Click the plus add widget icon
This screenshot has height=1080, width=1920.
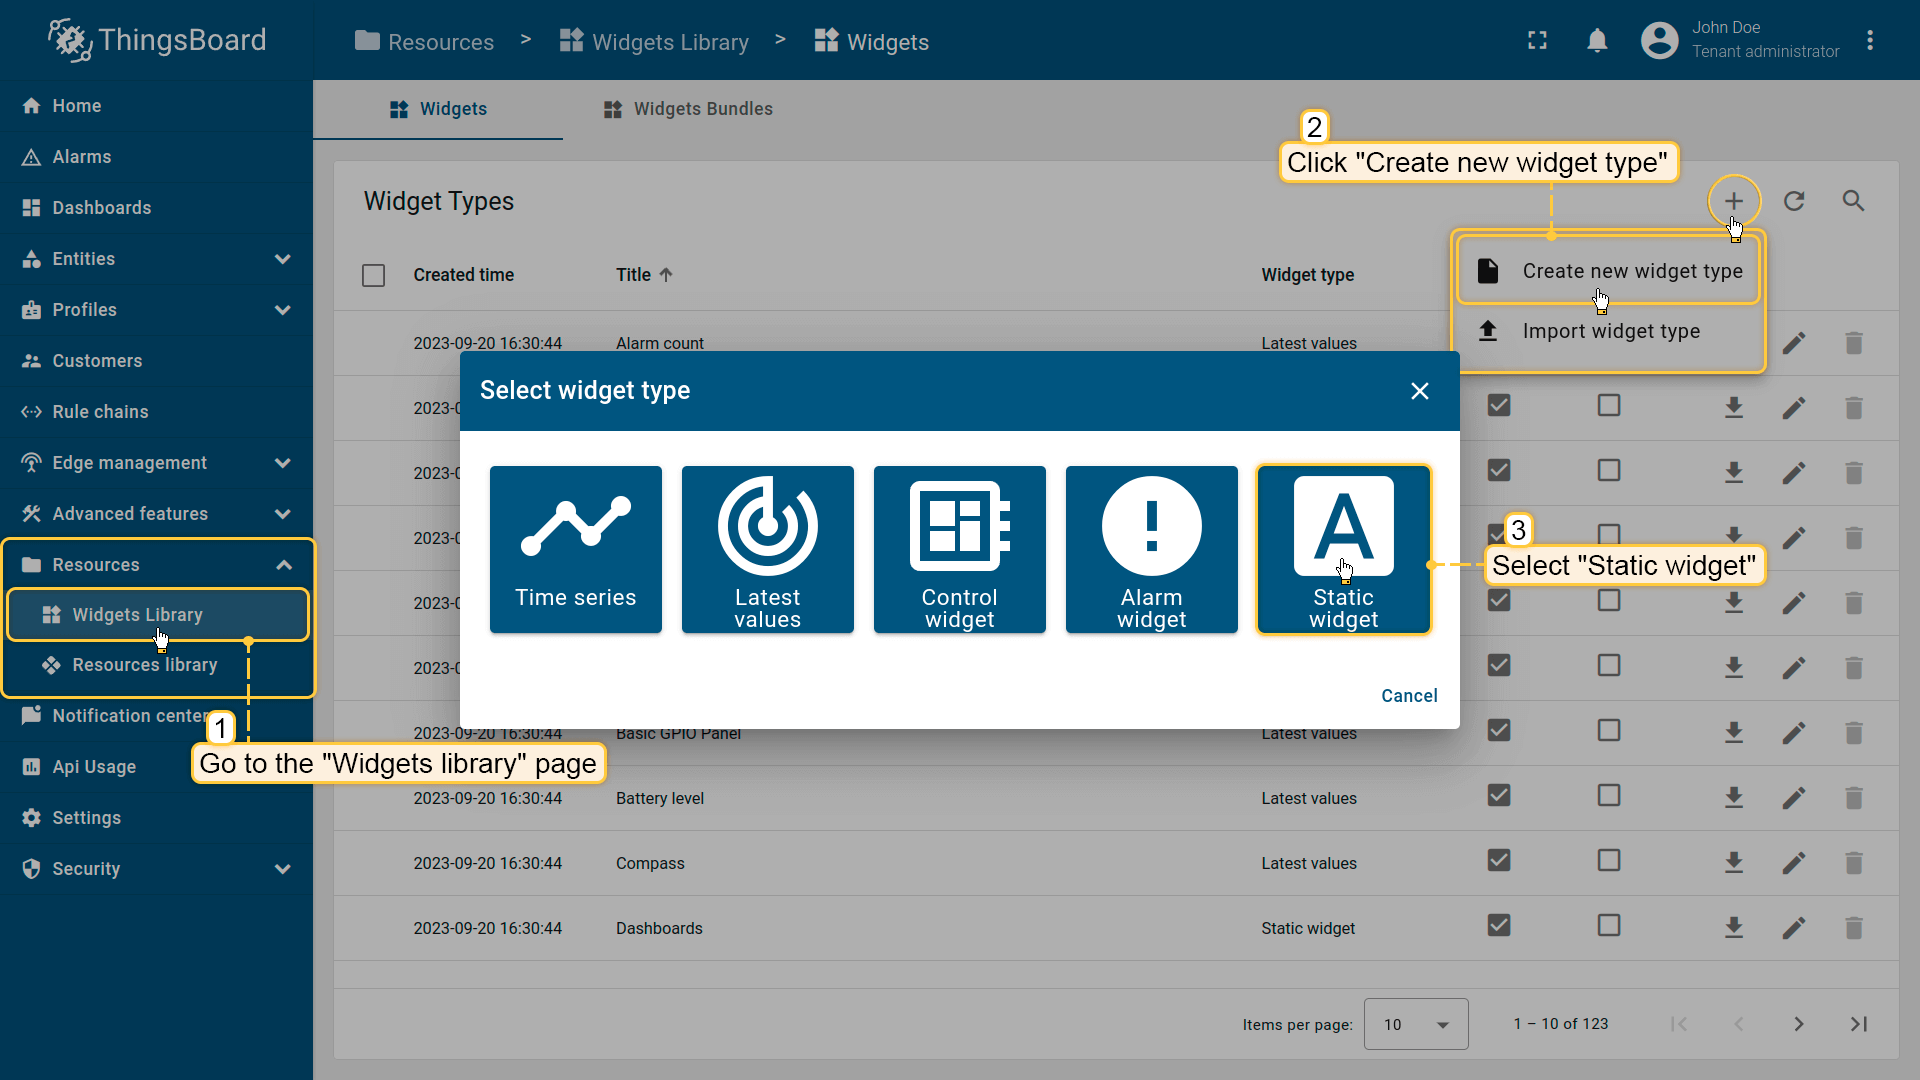point(1733,201)
